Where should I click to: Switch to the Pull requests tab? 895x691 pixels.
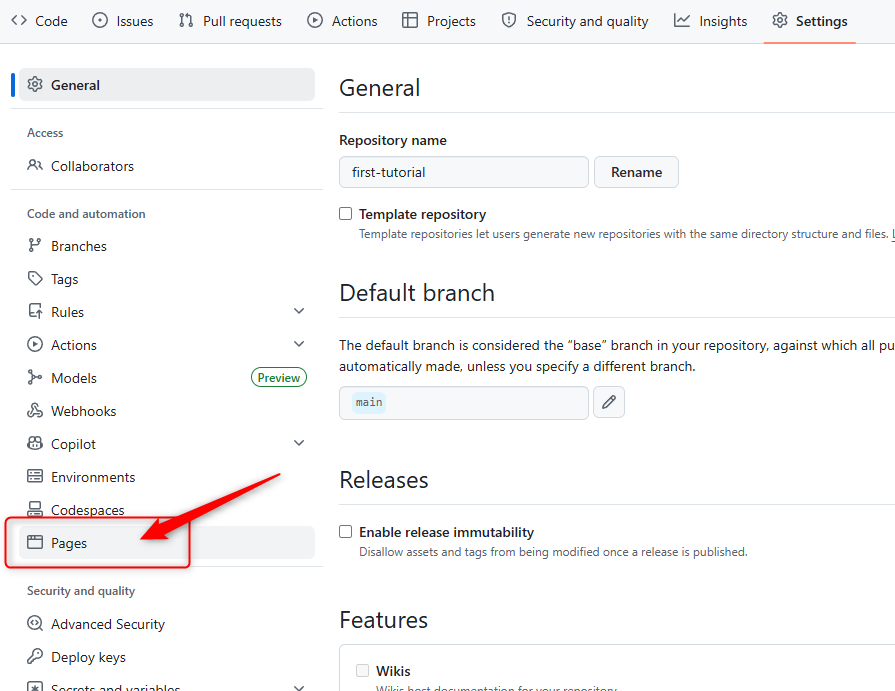coord(230,21)
